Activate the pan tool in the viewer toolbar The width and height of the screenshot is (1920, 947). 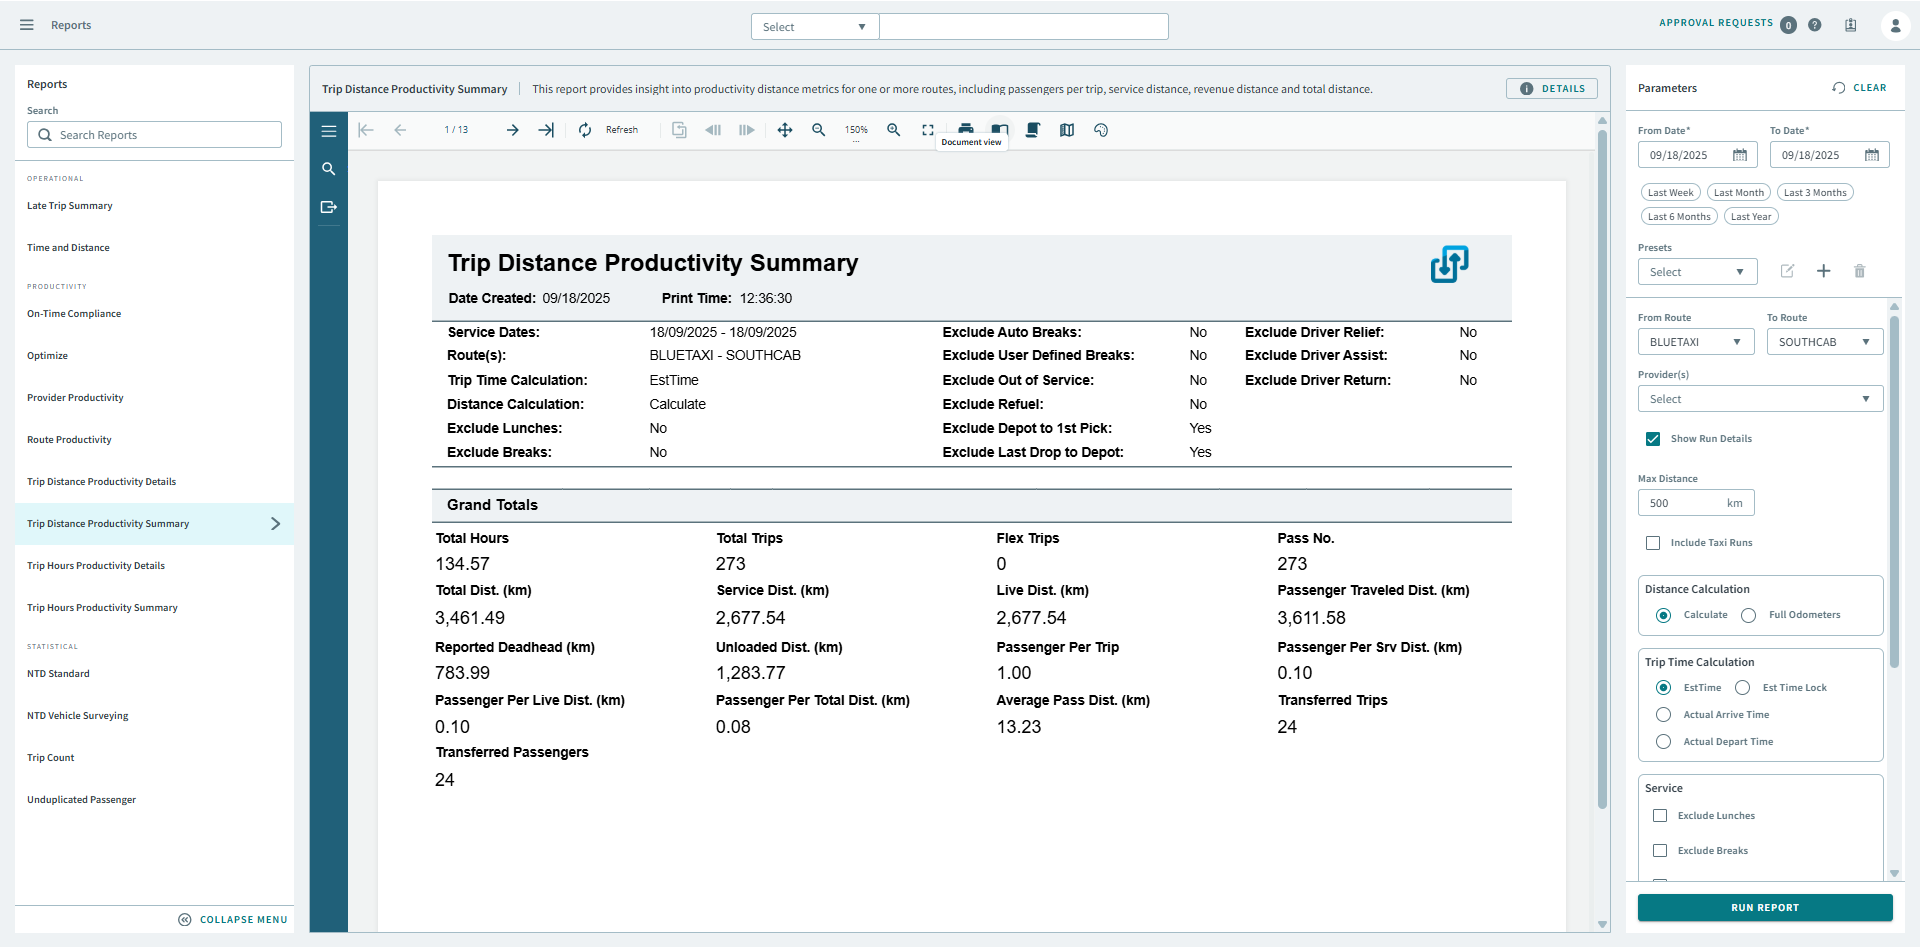[x=785, y=129]
